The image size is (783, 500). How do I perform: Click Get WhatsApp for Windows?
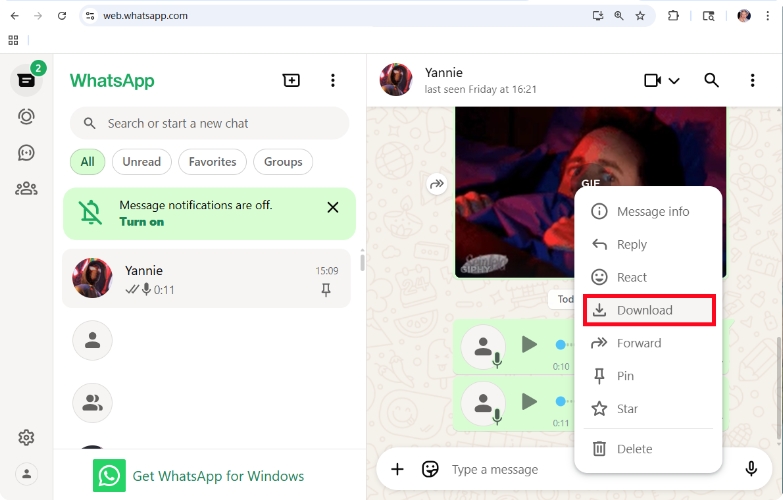click(x=217, y=476)
